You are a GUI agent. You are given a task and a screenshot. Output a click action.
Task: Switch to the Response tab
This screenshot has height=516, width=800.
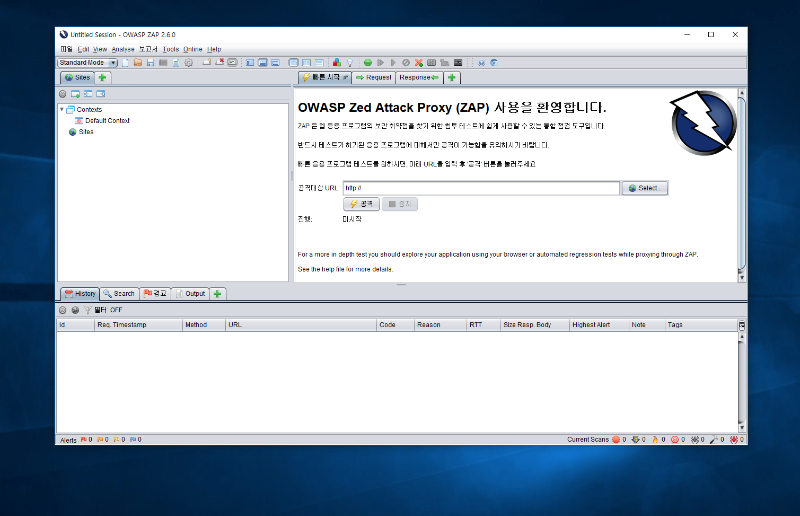click(x=419, y=78)
